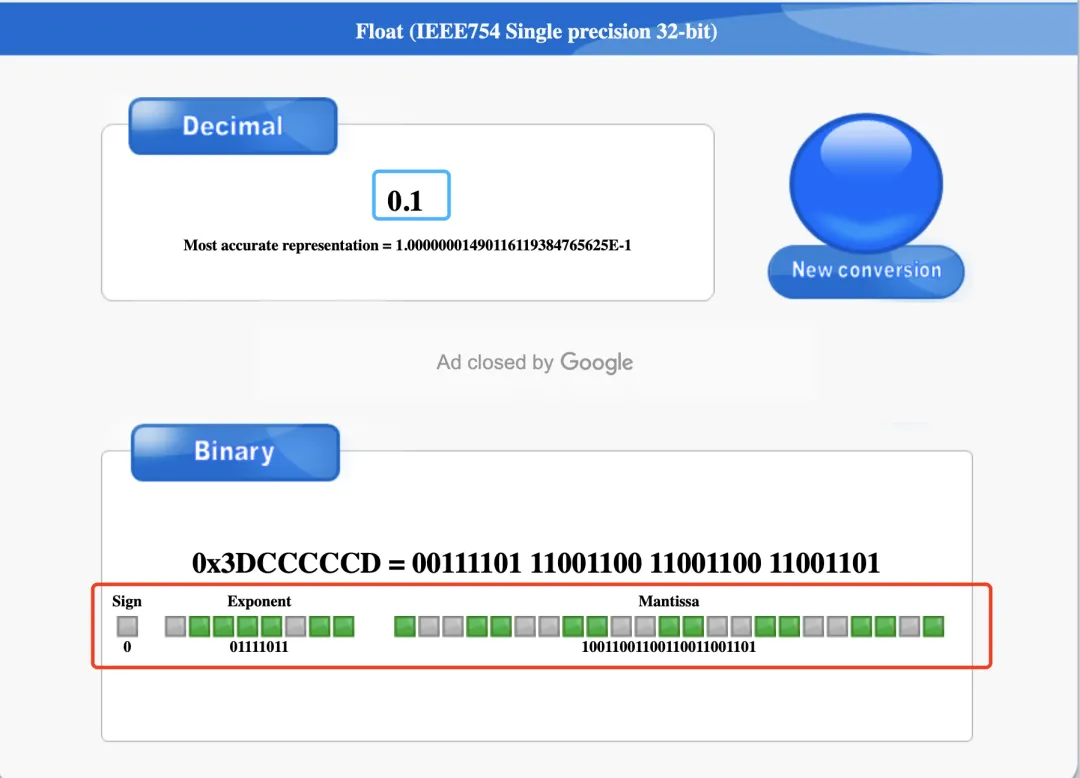Click the decimal input field showing 0.1
The width and height of the screenshot is (1080, 778).
pyautogui.click(x=411, y=196)
